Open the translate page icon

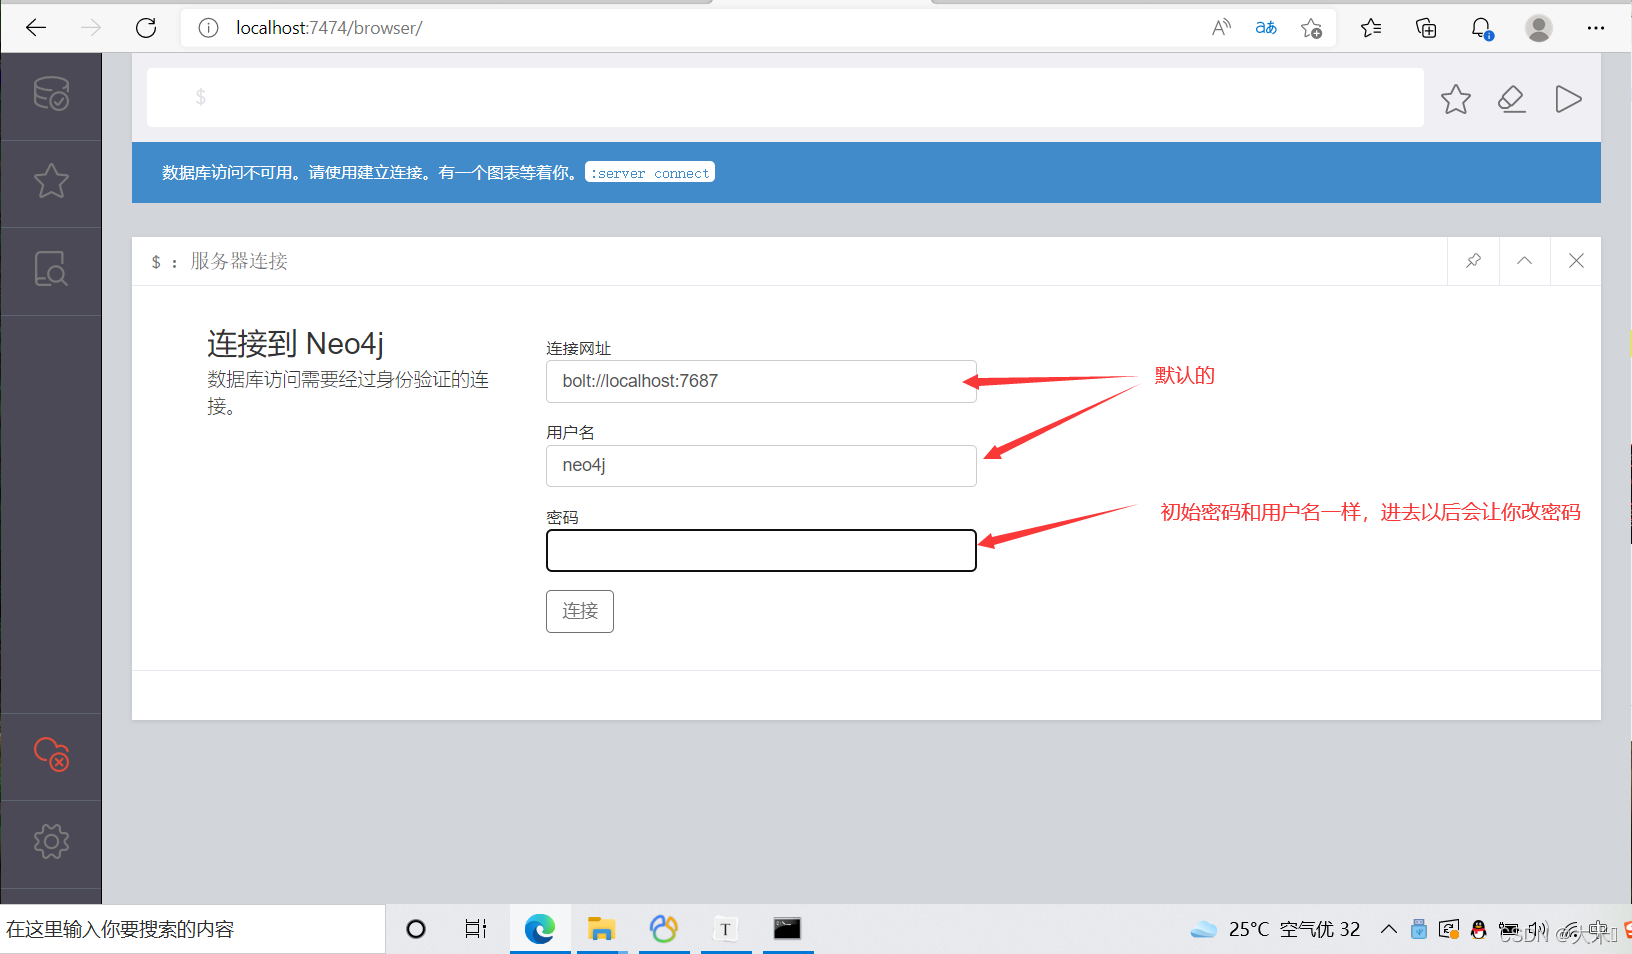[1266, 28]
